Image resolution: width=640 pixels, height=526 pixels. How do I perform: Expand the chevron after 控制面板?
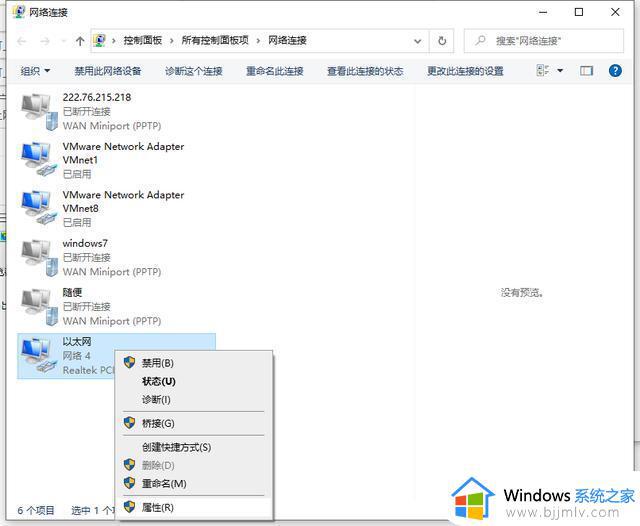click(x=171, y=41)
